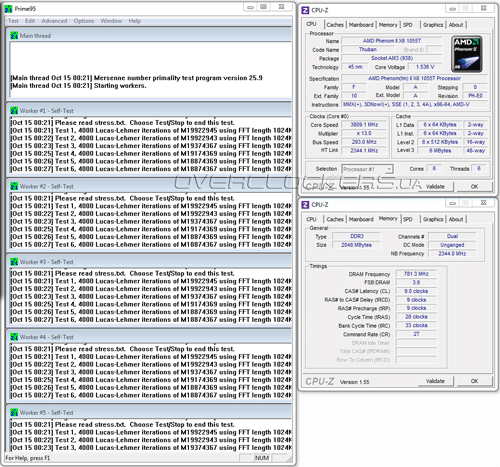Screen dimensions: 500x467
Task: Open the Options menu in Prime95
Action: pos(84,21)
